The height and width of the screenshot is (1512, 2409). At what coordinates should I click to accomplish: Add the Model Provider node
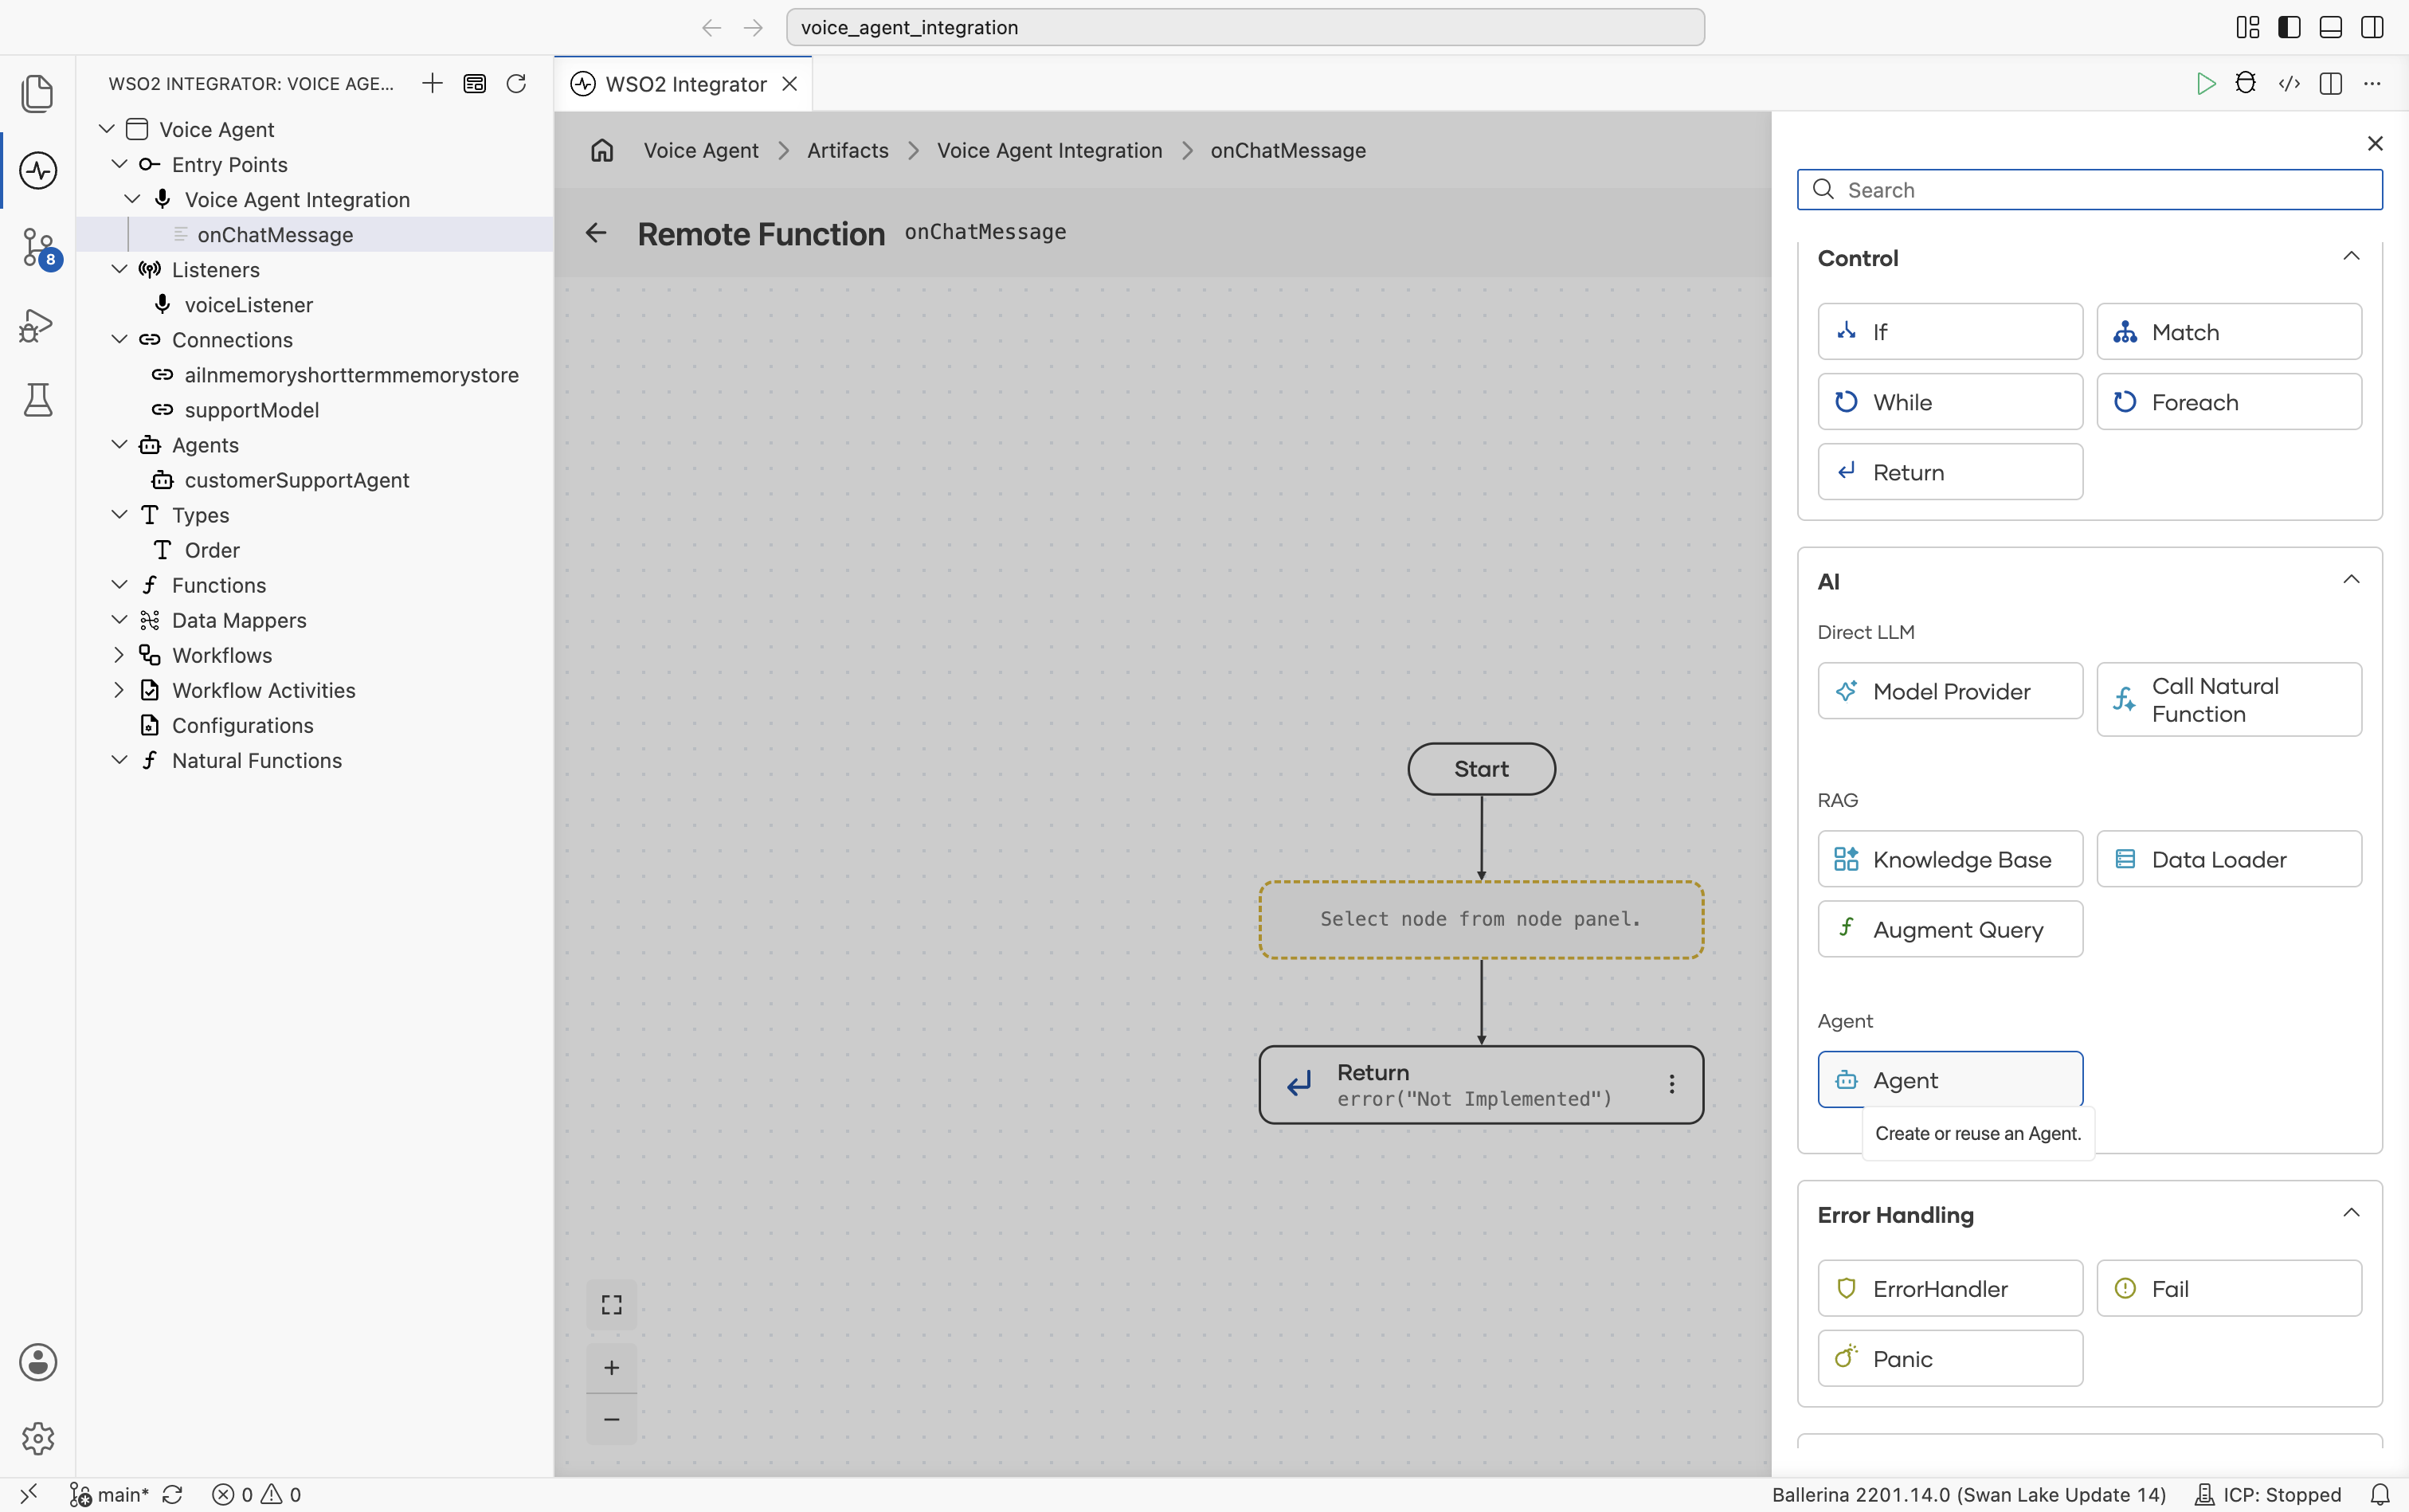tap(1950, 691)
